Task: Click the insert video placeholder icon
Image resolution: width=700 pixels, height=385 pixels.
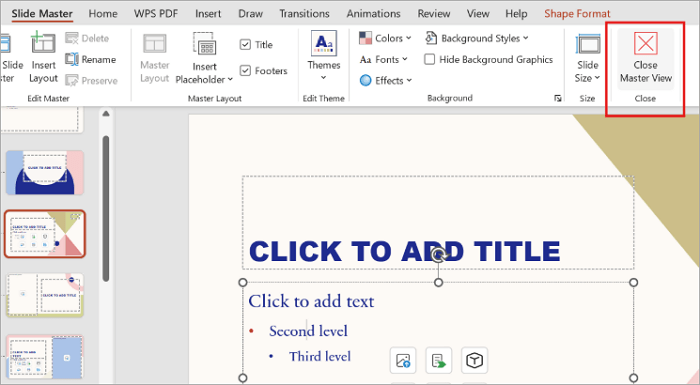Action: point(438,360)
